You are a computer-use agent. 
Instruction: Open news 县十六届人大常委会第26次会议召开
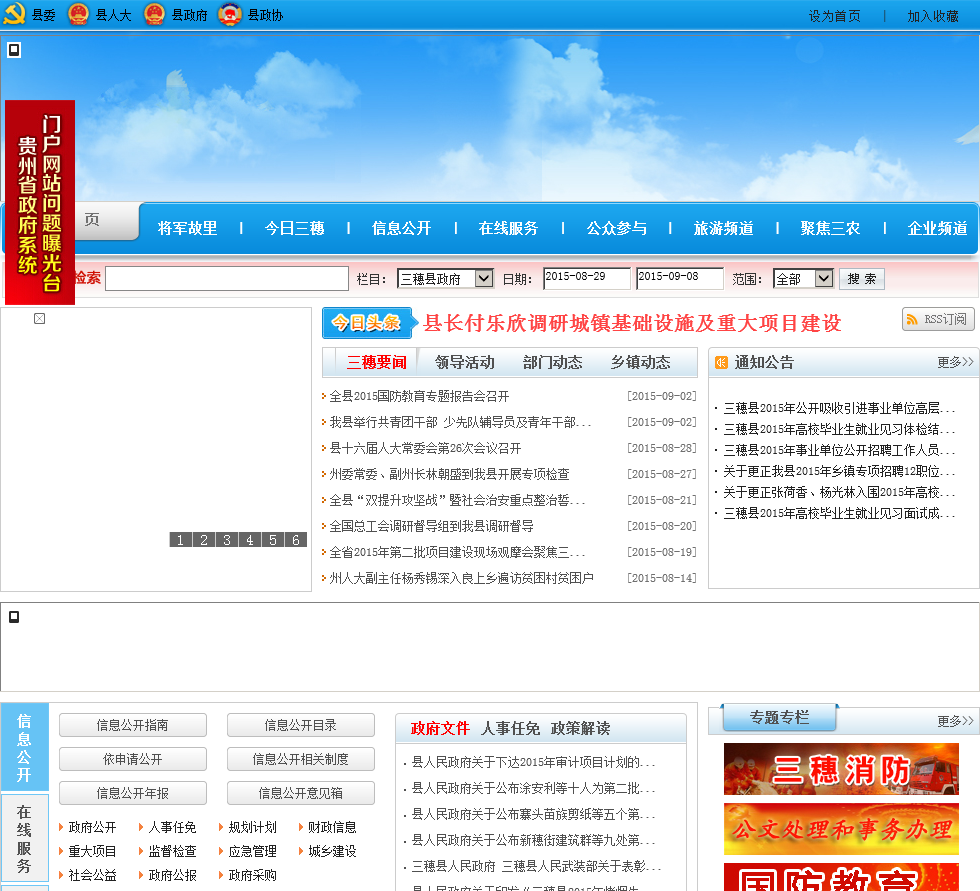[x=426, y=449]
